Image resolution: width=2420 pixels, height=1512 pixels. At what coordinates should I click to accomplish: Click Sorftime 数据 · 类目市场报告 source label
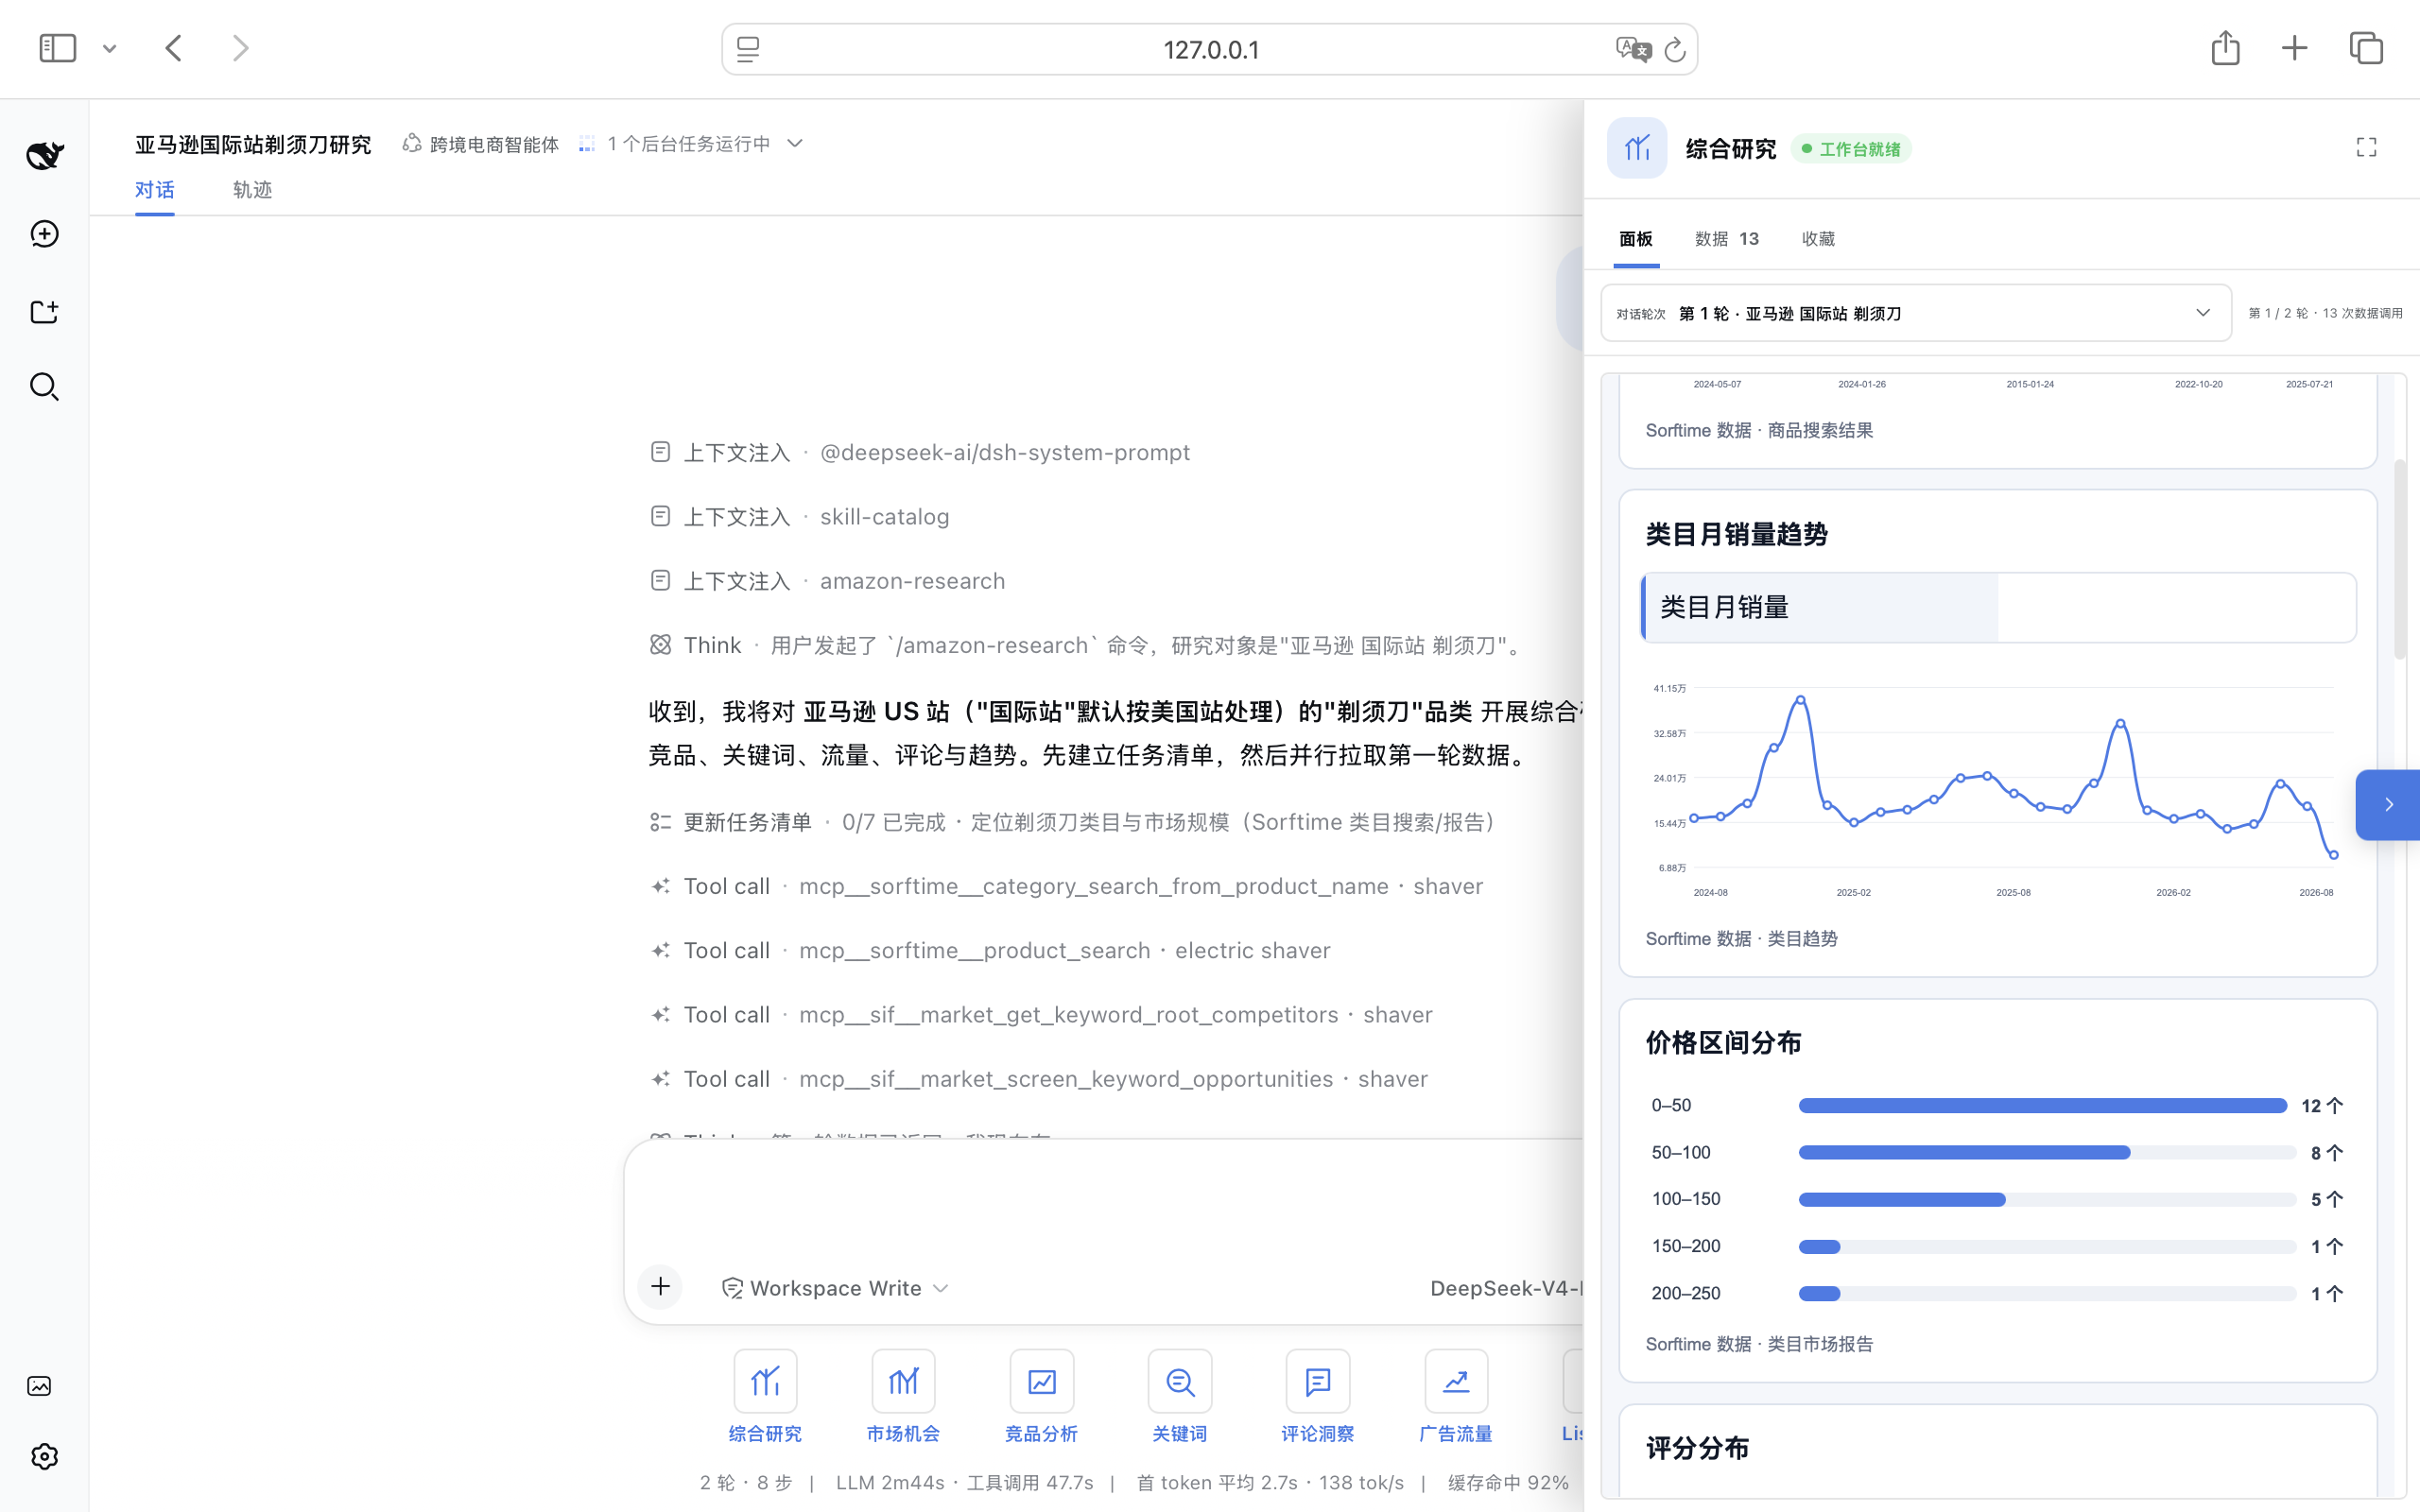(1759, 1344)
